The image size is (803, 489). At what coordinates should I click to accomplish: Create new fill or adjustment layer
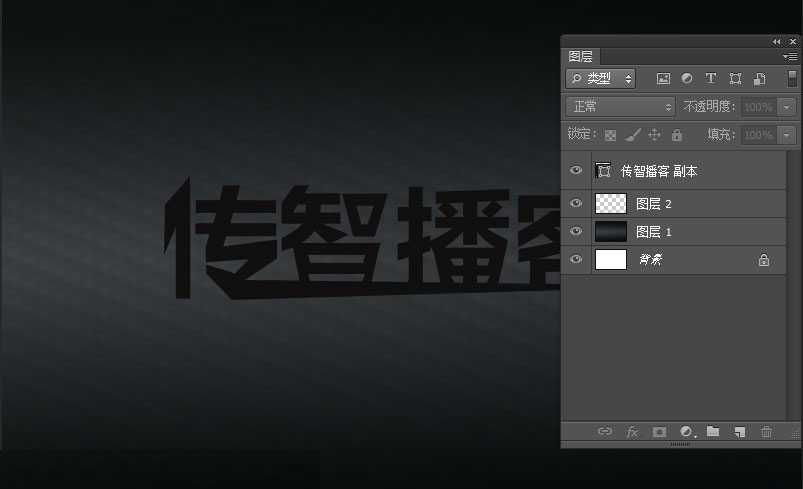pos(688,432)
